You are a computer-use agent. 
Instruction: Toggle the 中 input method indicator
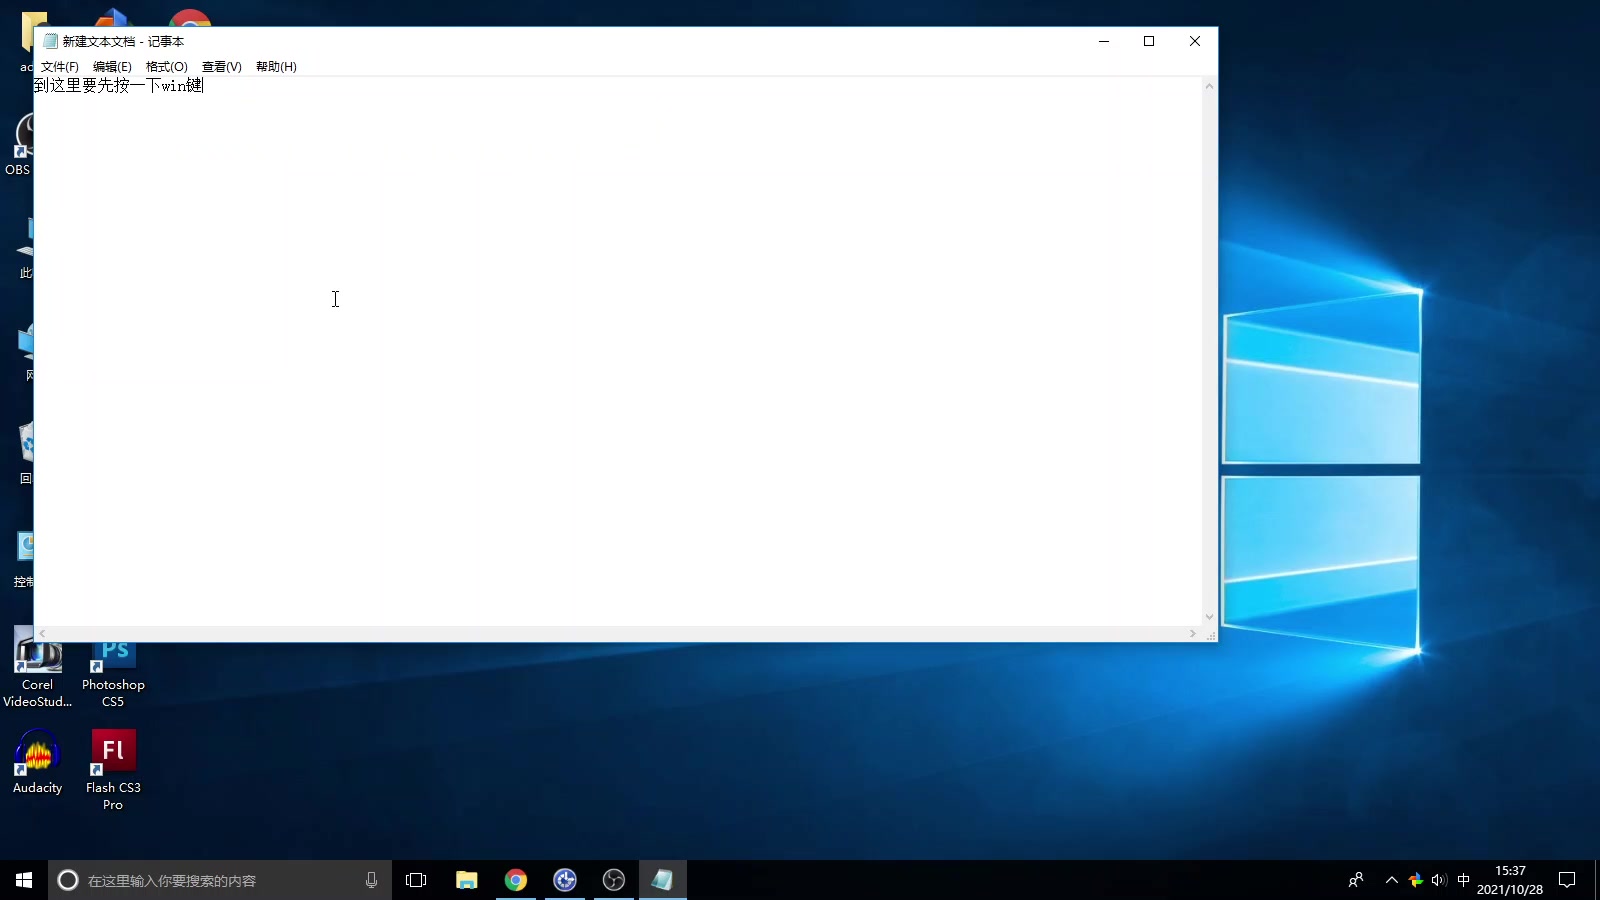tap(1463, 880)
